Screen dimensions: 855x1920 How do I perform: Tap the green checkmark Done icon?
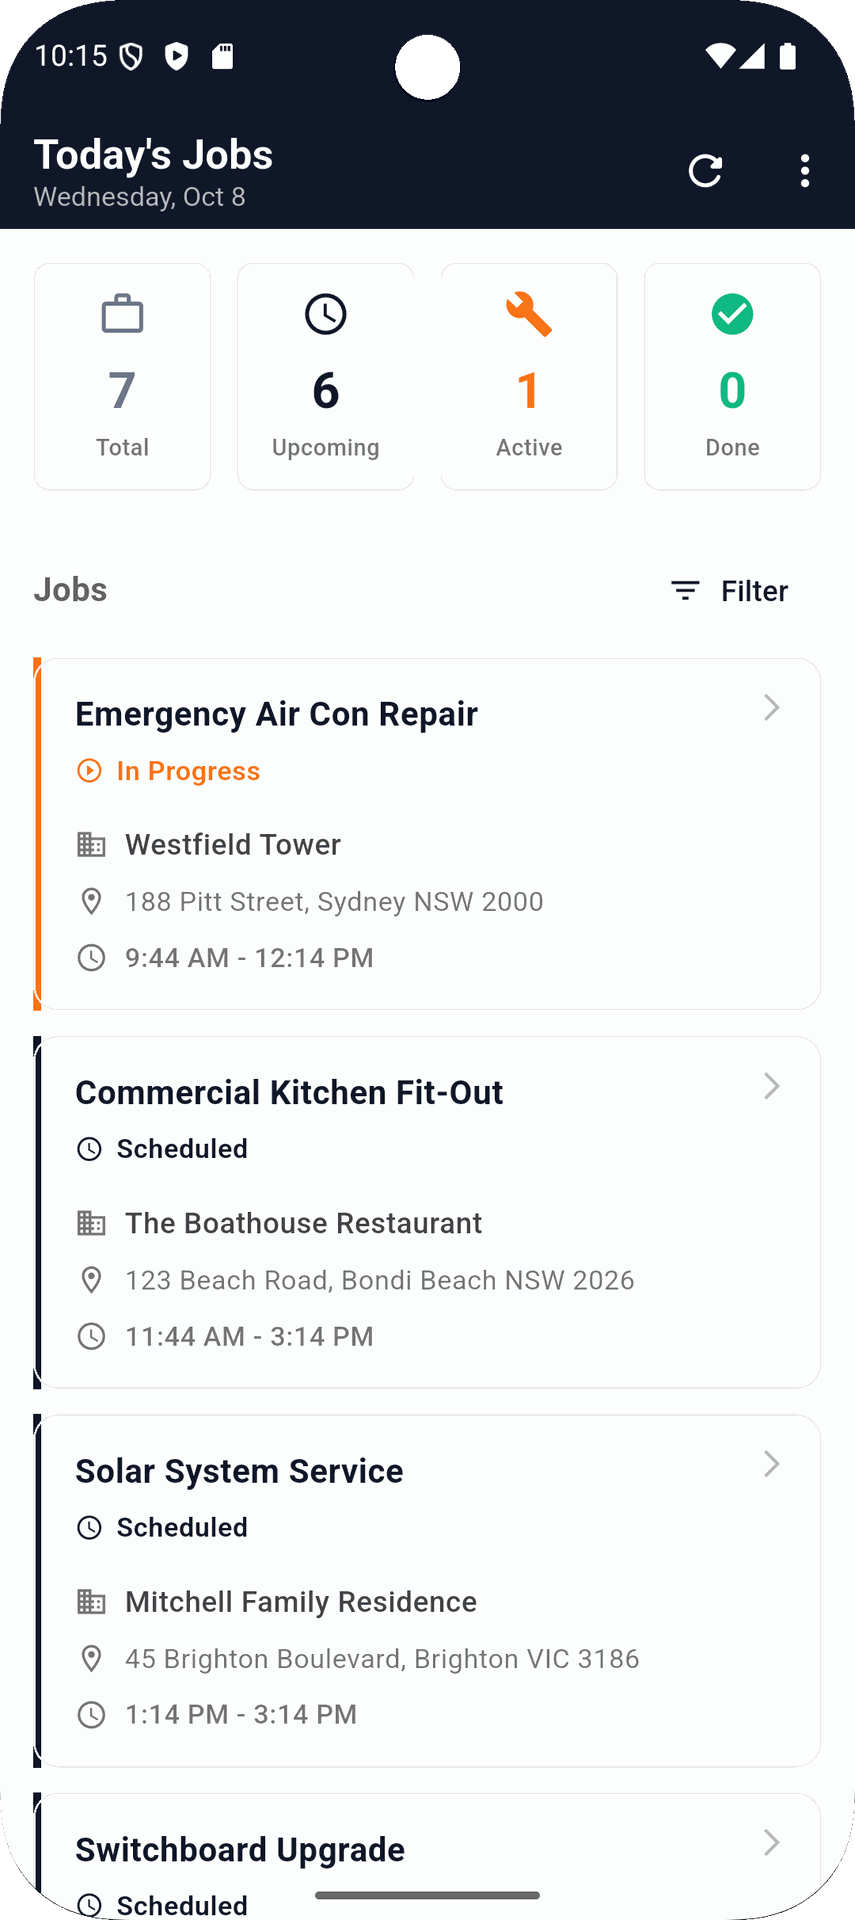coord(732,314)
